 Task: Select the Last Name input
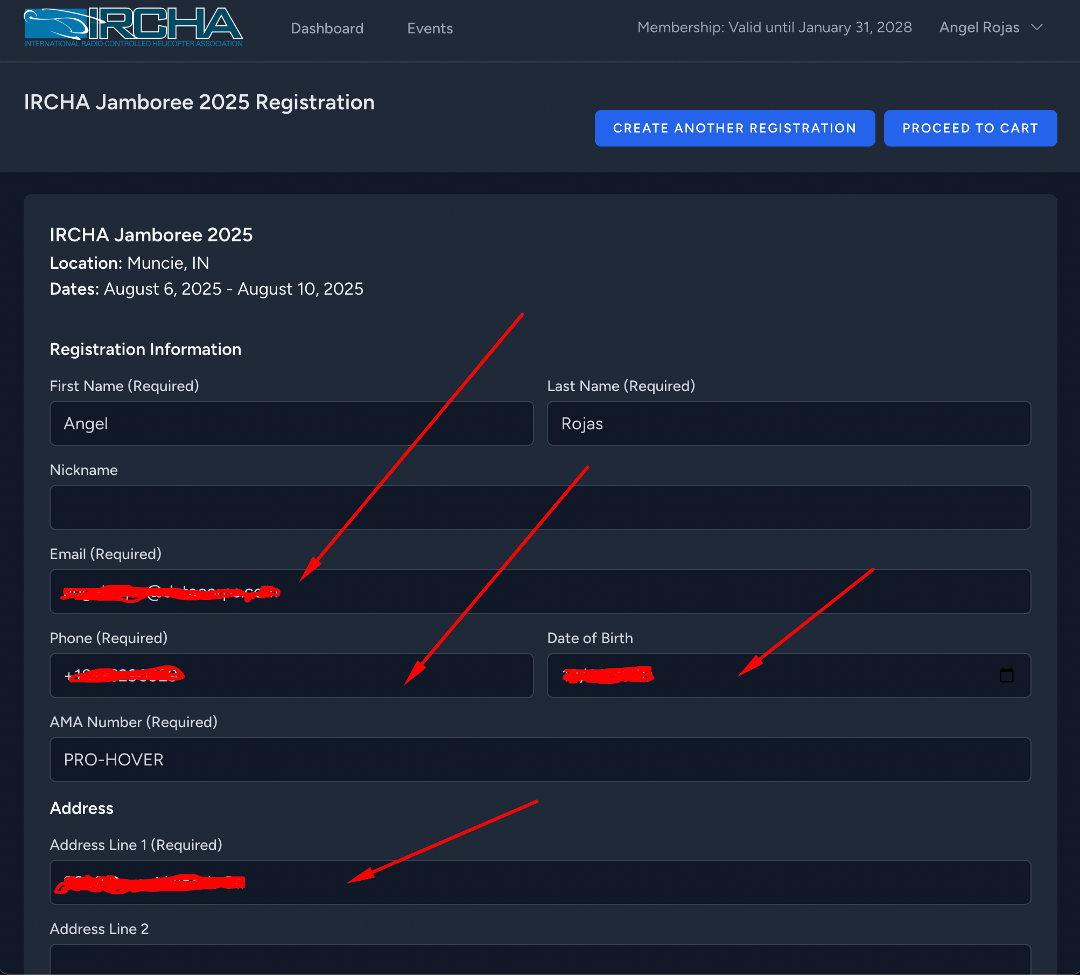tap(789, 424)
